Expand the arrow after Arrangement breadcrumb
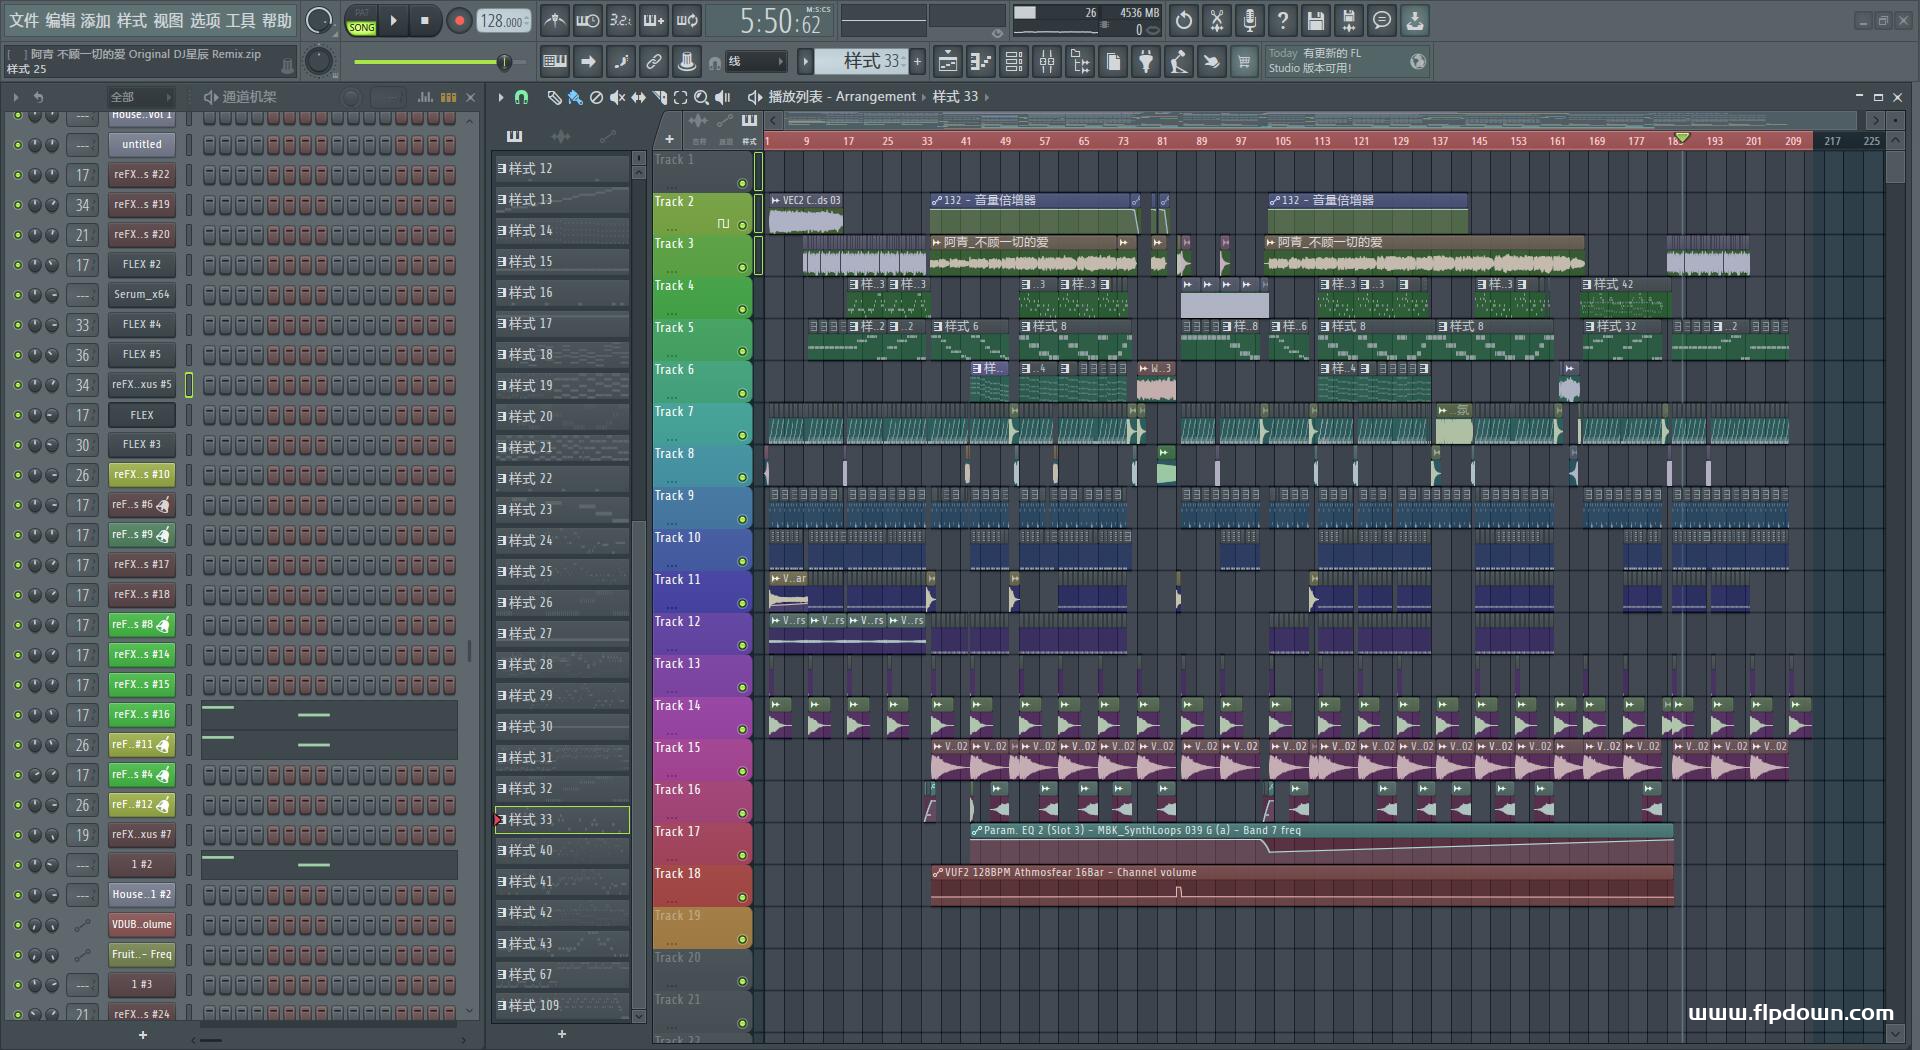Viewport: 1920px width, 1050px height. 924,97
